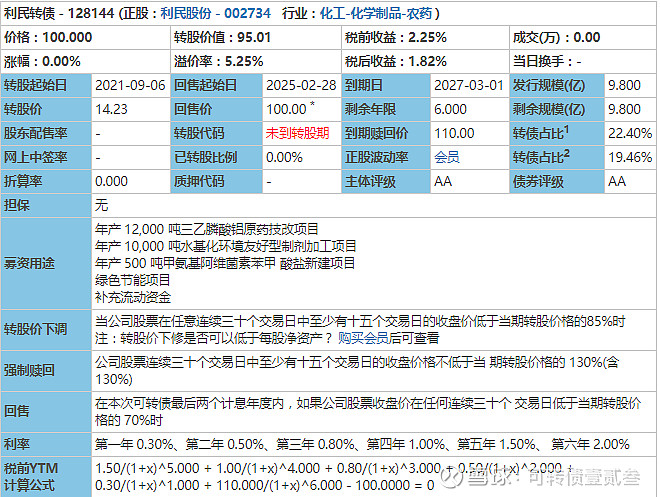This screenshot has width=660, height=497.
Task: Click the 正股波动率 label
Action: point(376,157)
